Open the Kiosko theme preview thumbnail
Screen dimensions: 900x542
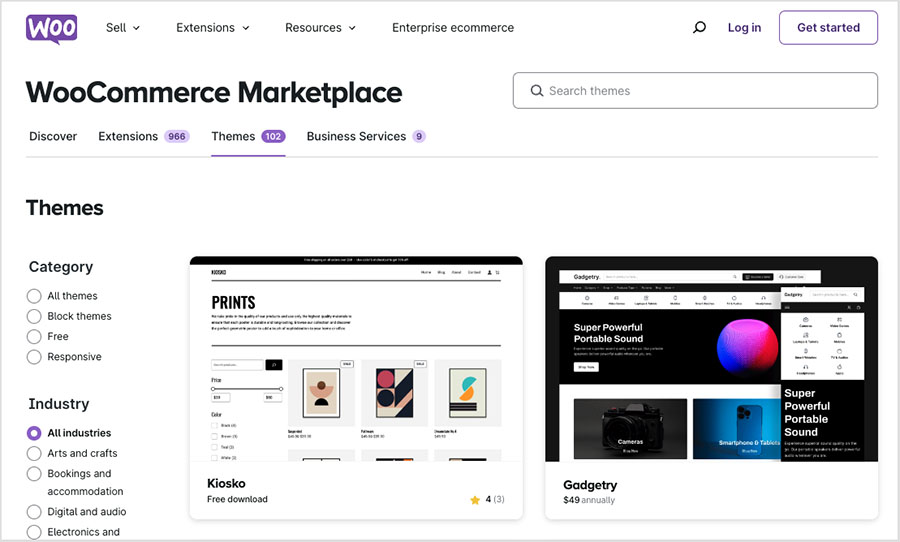point(356,359)
